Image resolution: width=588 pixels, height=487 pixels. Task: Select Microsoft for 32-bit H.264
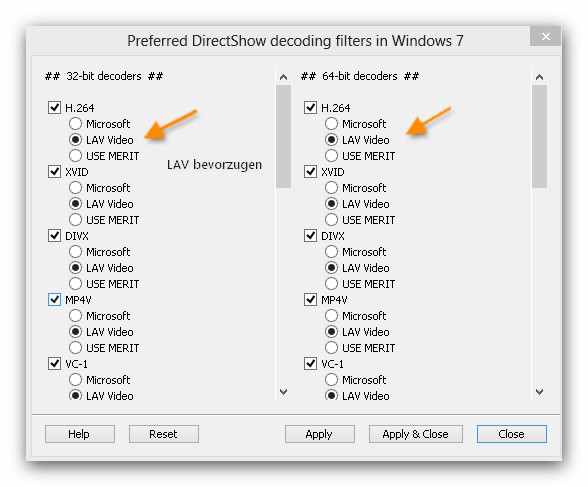(75, 123)
